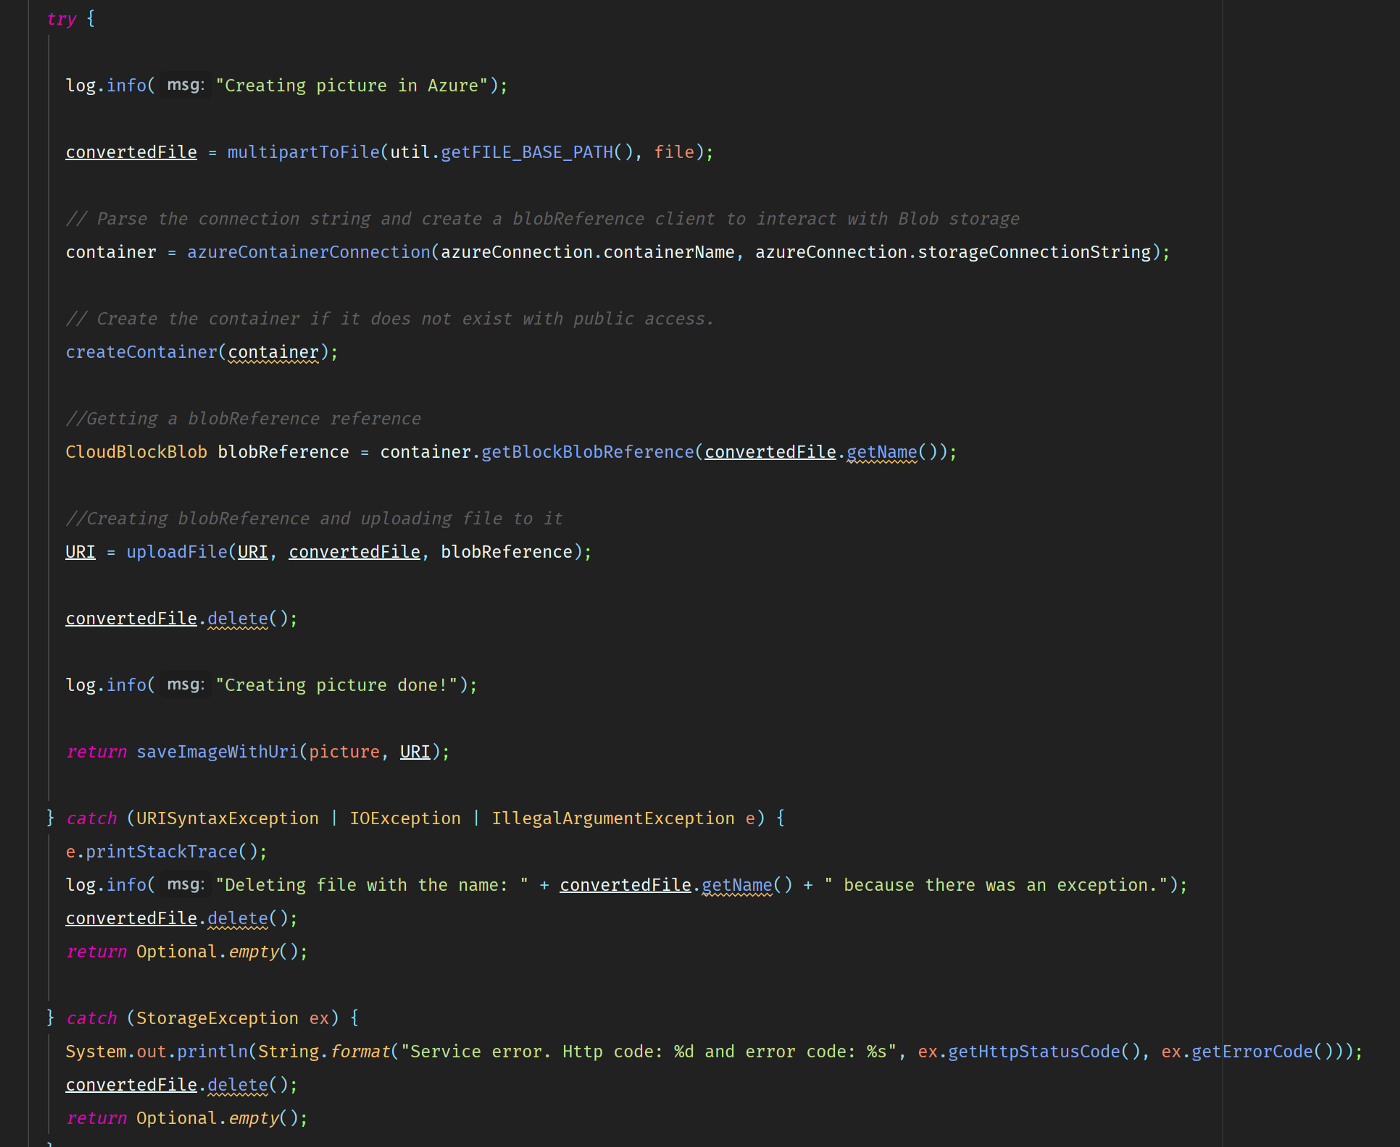1400x1147 pixels.
Task: Select the CloudBlockBlob type name
Action: coord(136,452)
